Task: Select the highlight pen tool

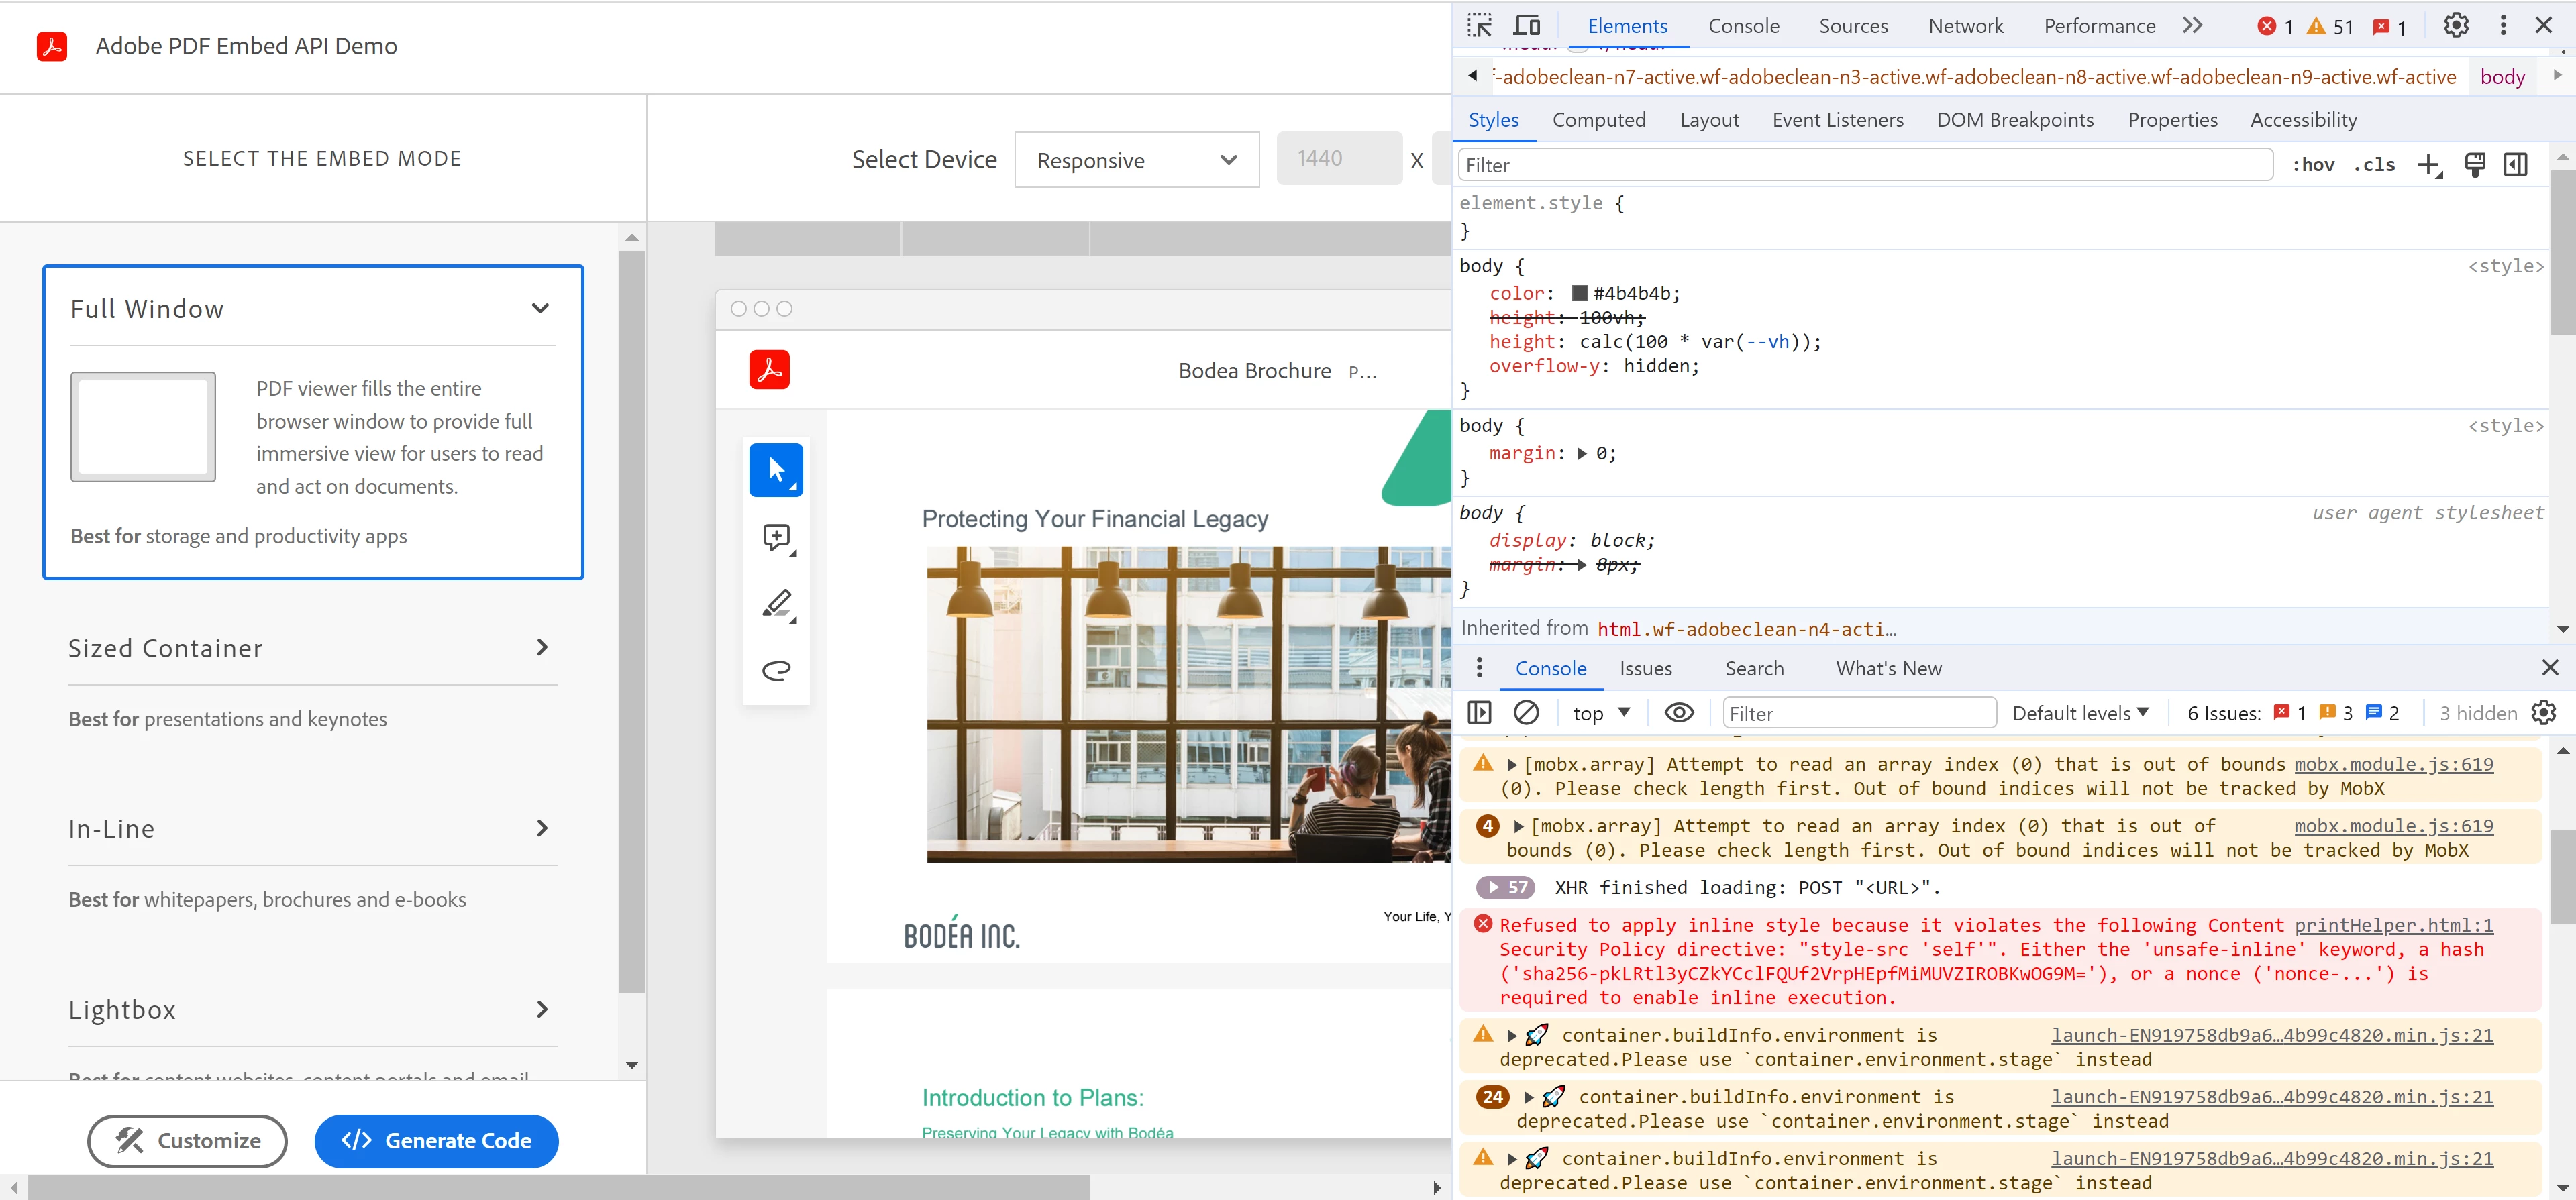Action: click(776, 604)
